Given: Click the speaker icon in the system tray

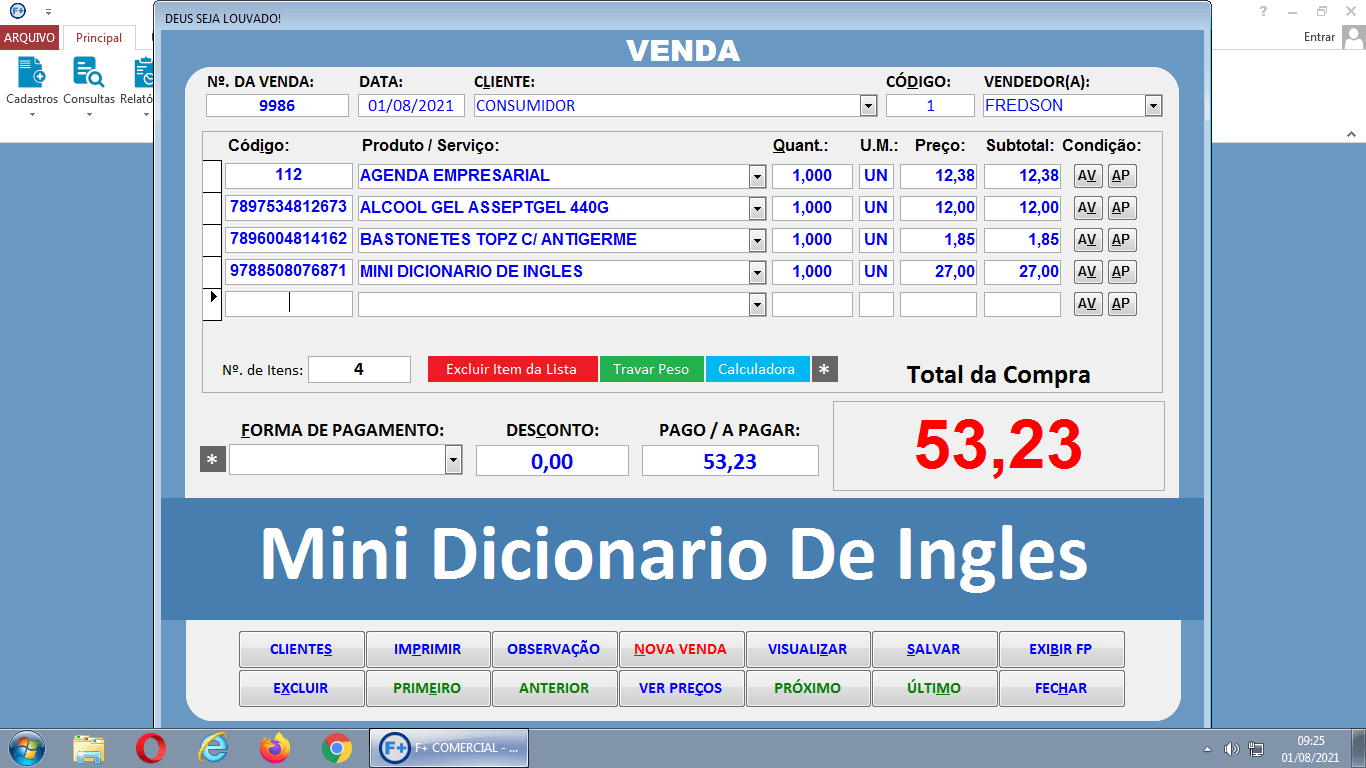Looking at the screenshot, I should coord(1231,747).
